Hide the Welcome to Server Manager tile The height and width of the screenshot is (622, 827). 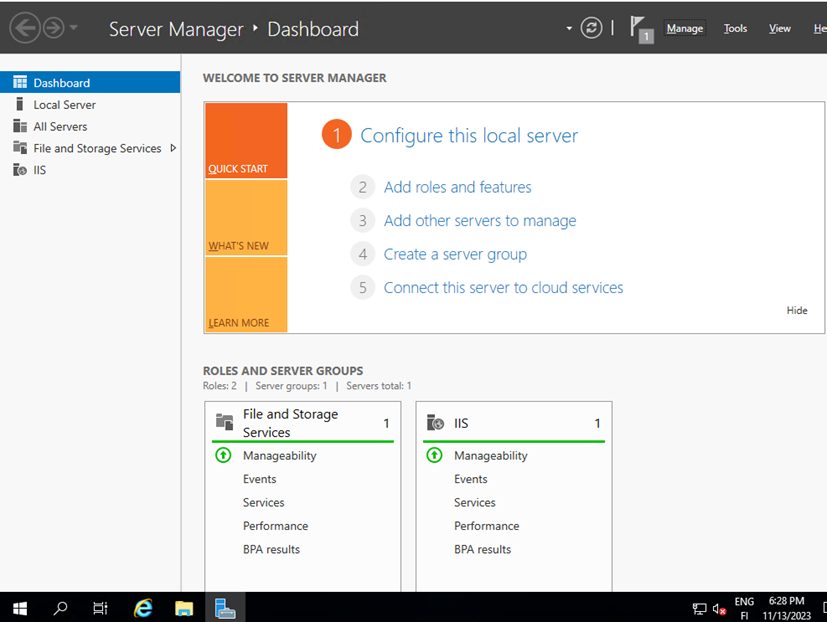[x=796, y=310]
